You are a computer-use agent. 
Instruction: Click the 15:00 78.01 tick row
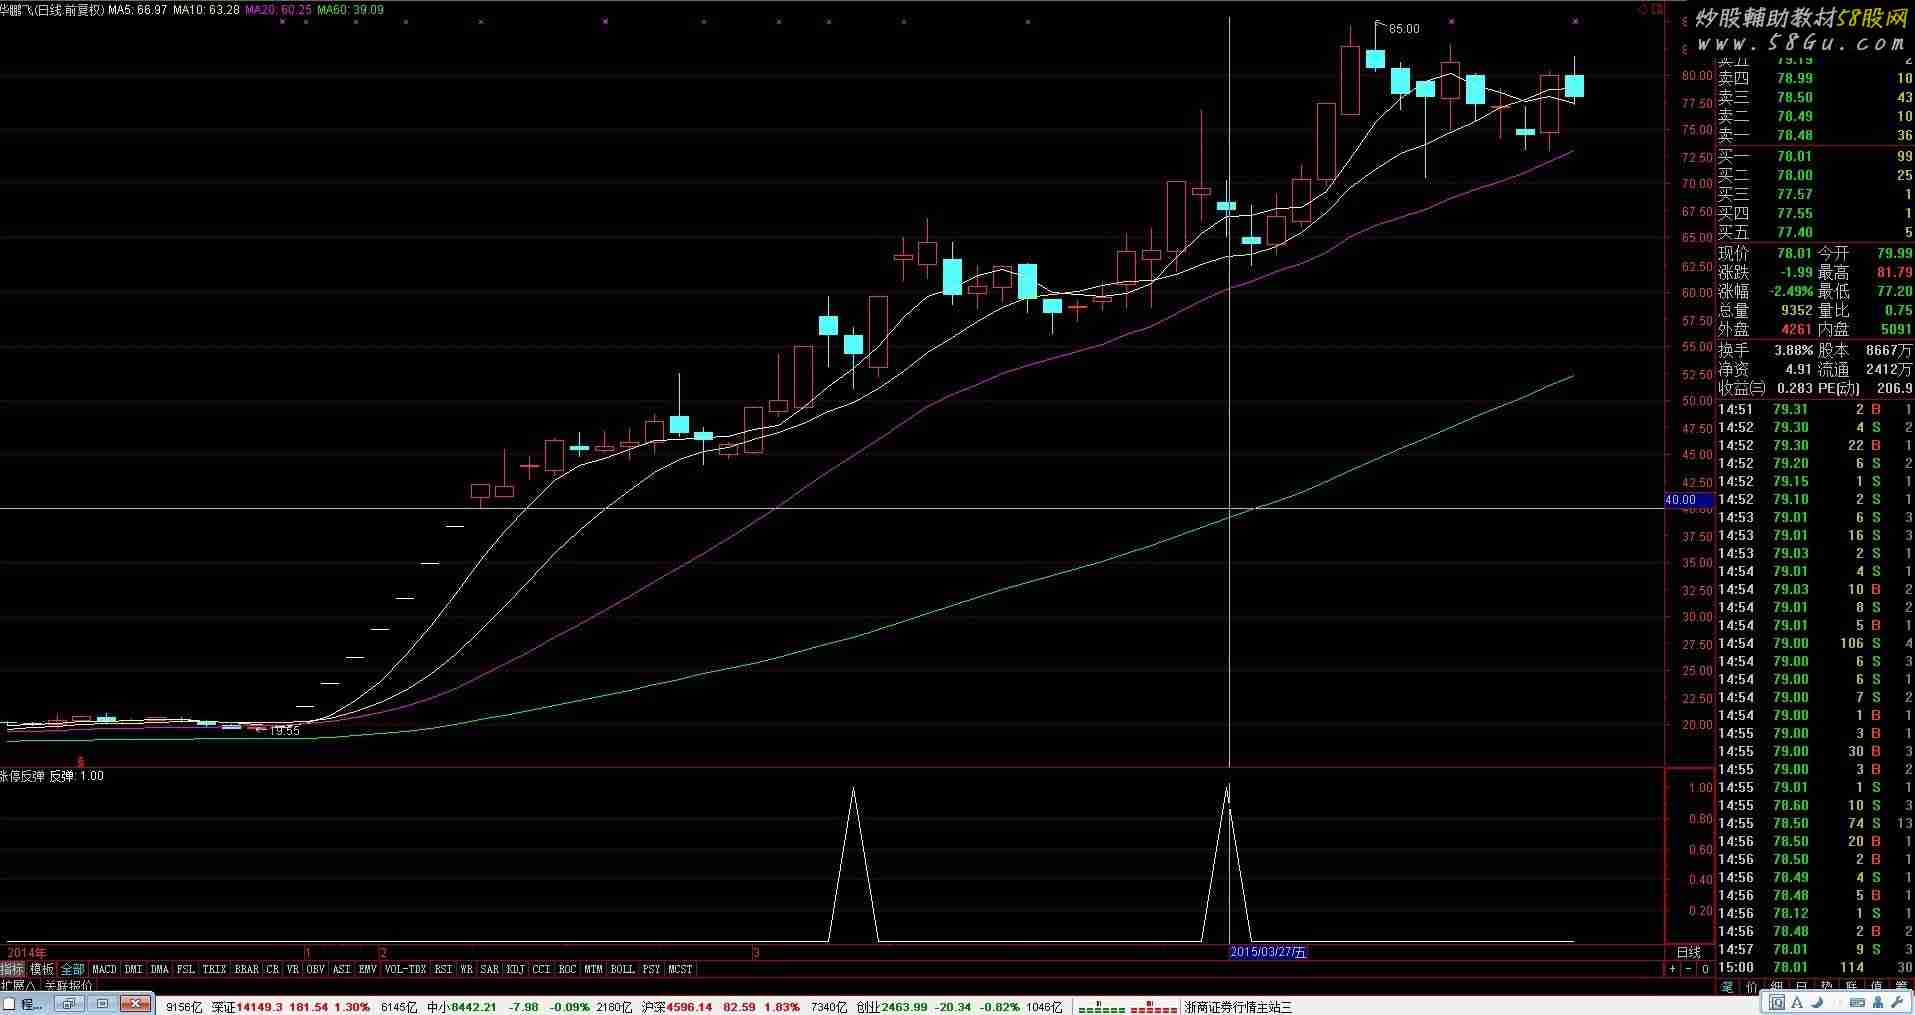[1816, 967]
